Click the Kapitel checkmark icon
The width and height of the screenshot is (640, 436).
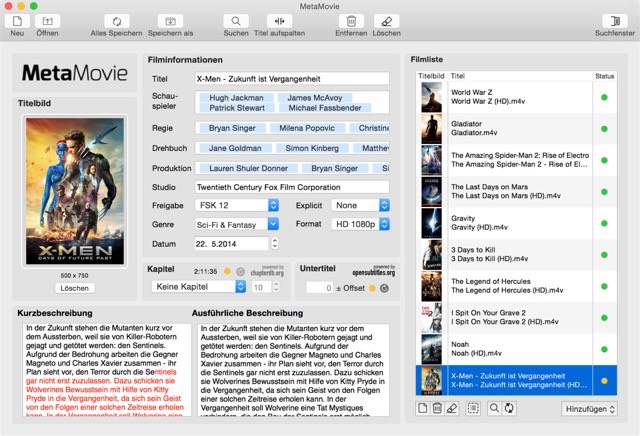coord(241,271)
